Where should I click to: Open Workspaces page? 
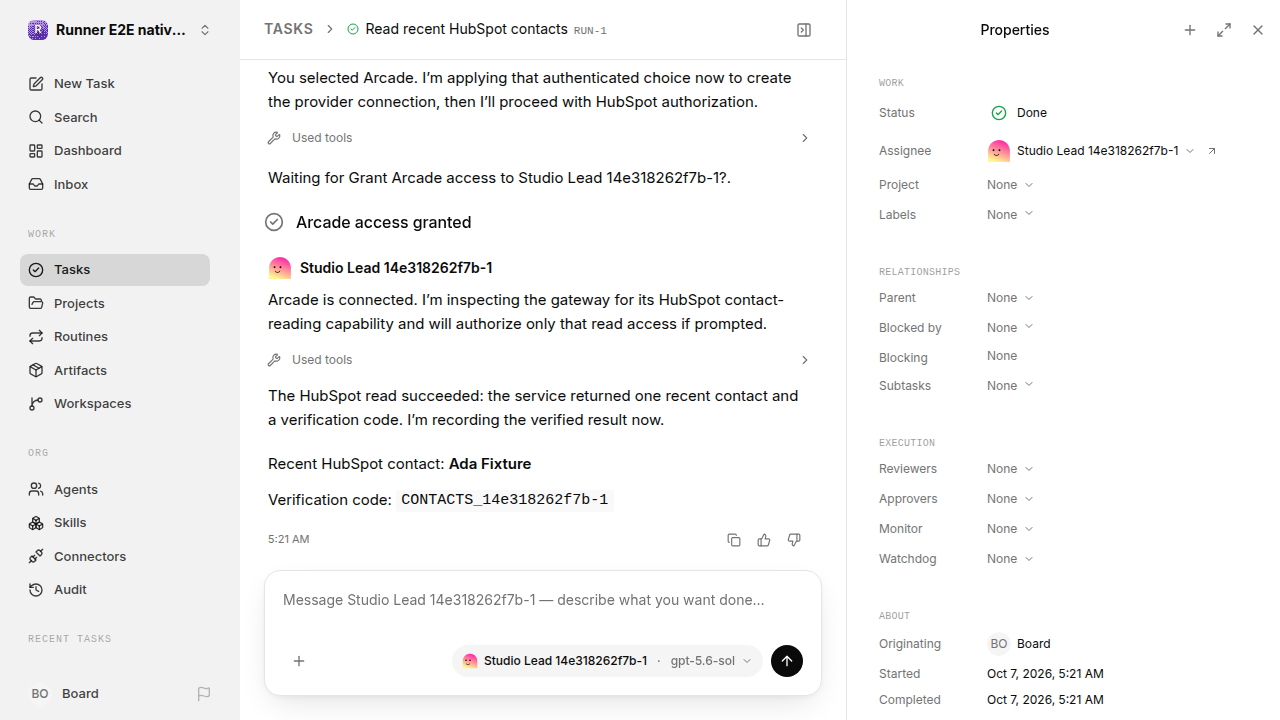115,404
